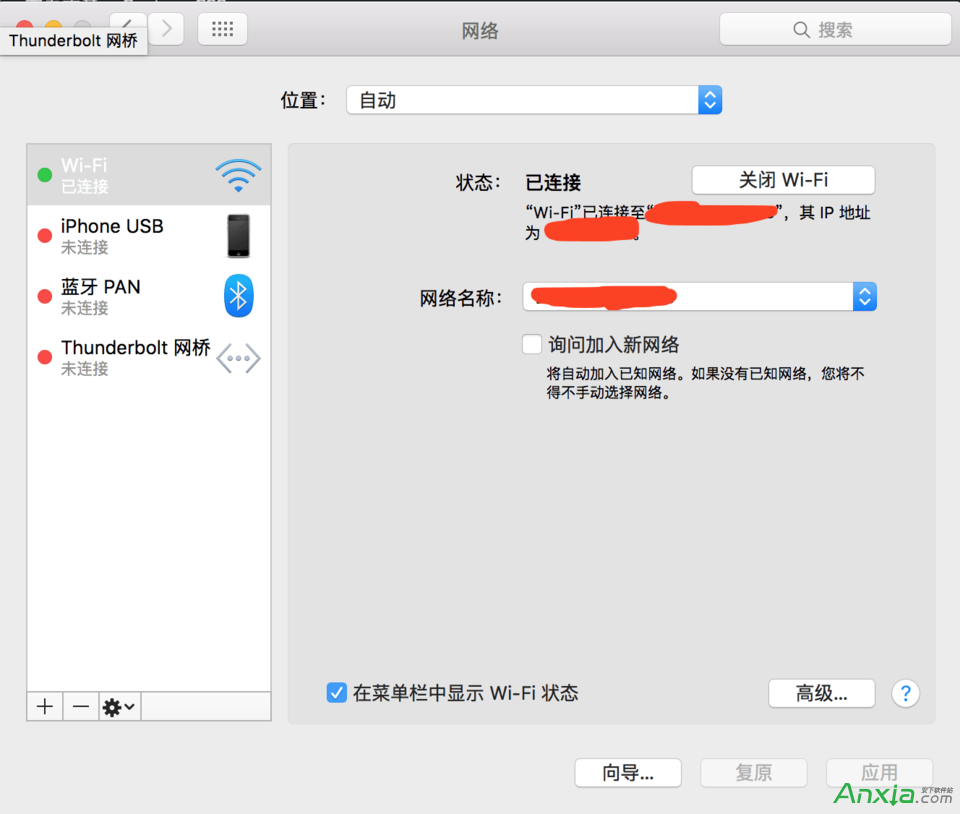Click the red status dot beside 蓝牙 PAN
The image size is (960, 814).
coord(45,296)
